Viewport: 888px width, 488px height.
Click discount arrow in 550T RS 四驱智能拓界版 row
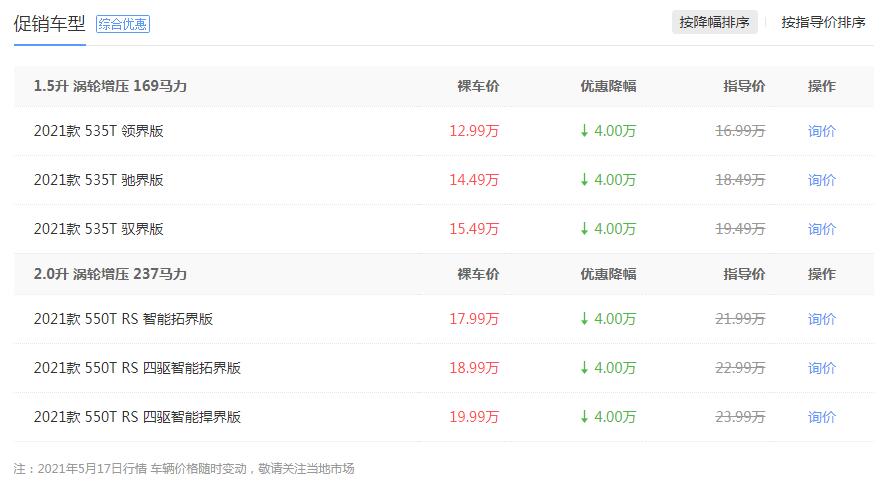click(584, 368)
